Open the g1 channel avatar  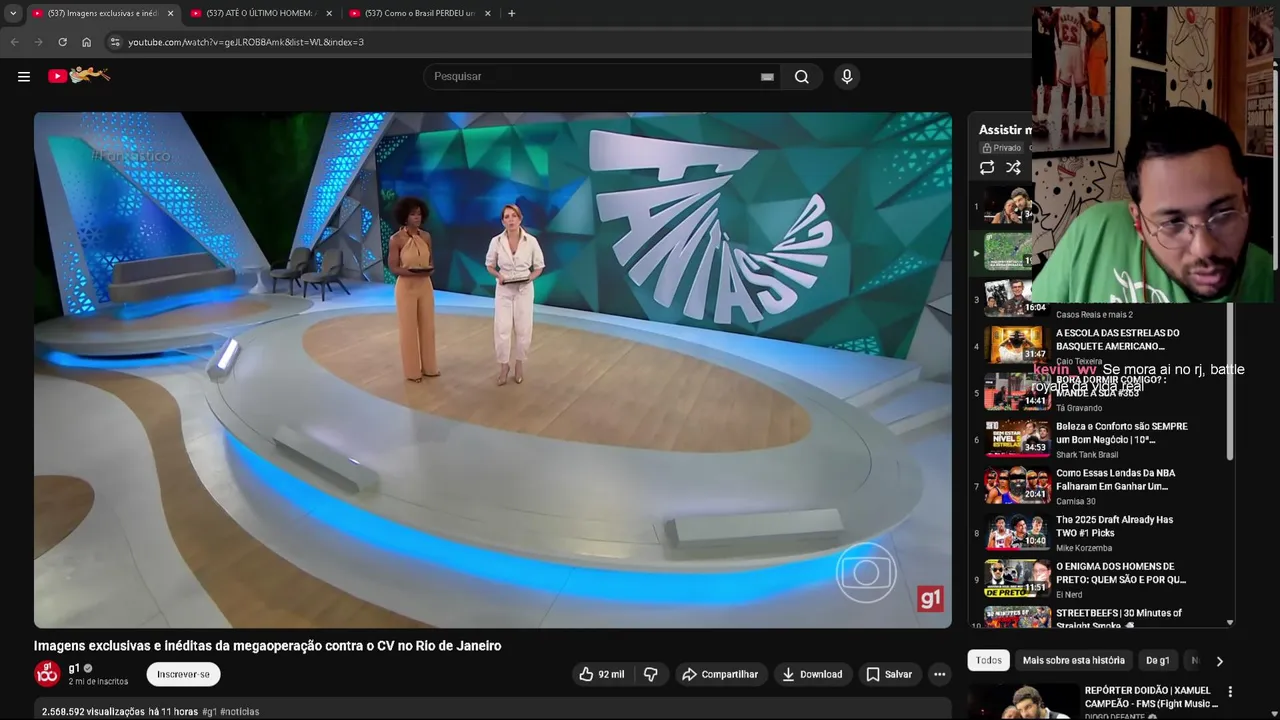pyautogui.click(x=47, y=674)
